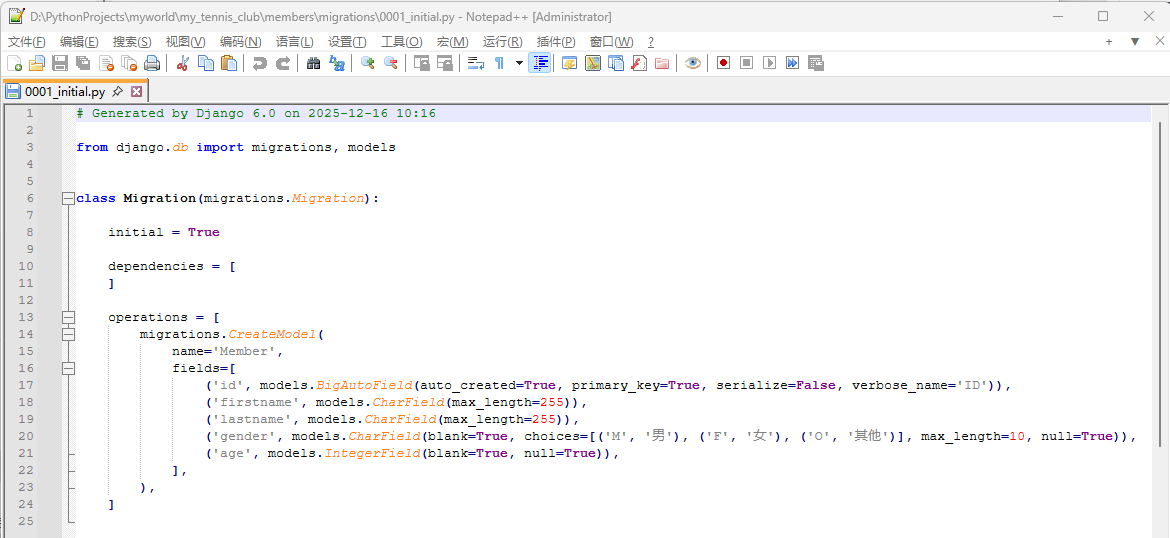The height and width of the screenshot is (538, 1170).
Task: Open the 窗口(W) menu
Action: click(x=612, y=42)
